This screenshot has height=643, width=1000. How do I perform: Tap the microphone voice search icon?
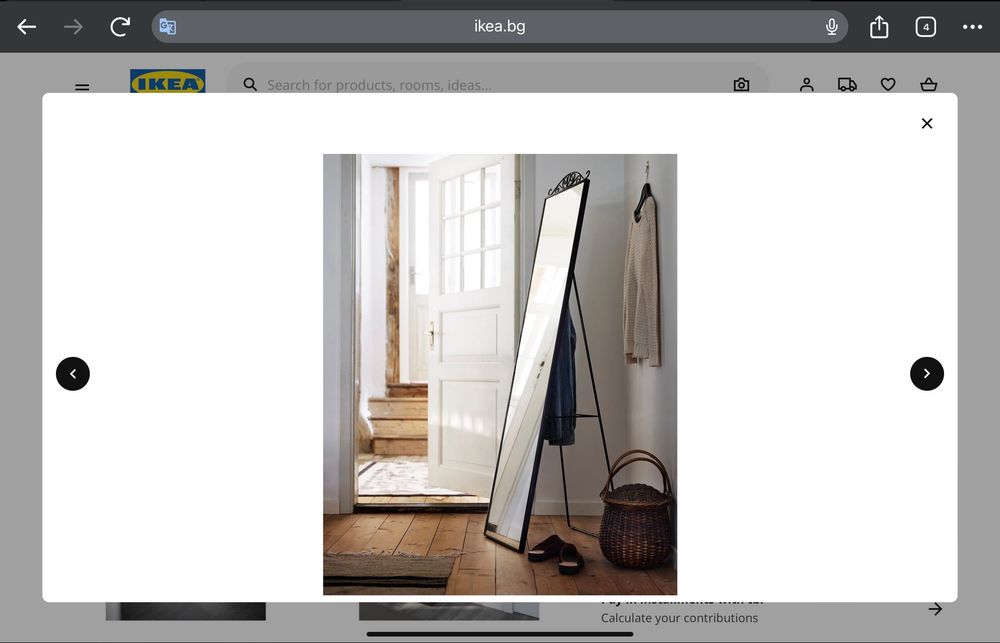point(831,27)
